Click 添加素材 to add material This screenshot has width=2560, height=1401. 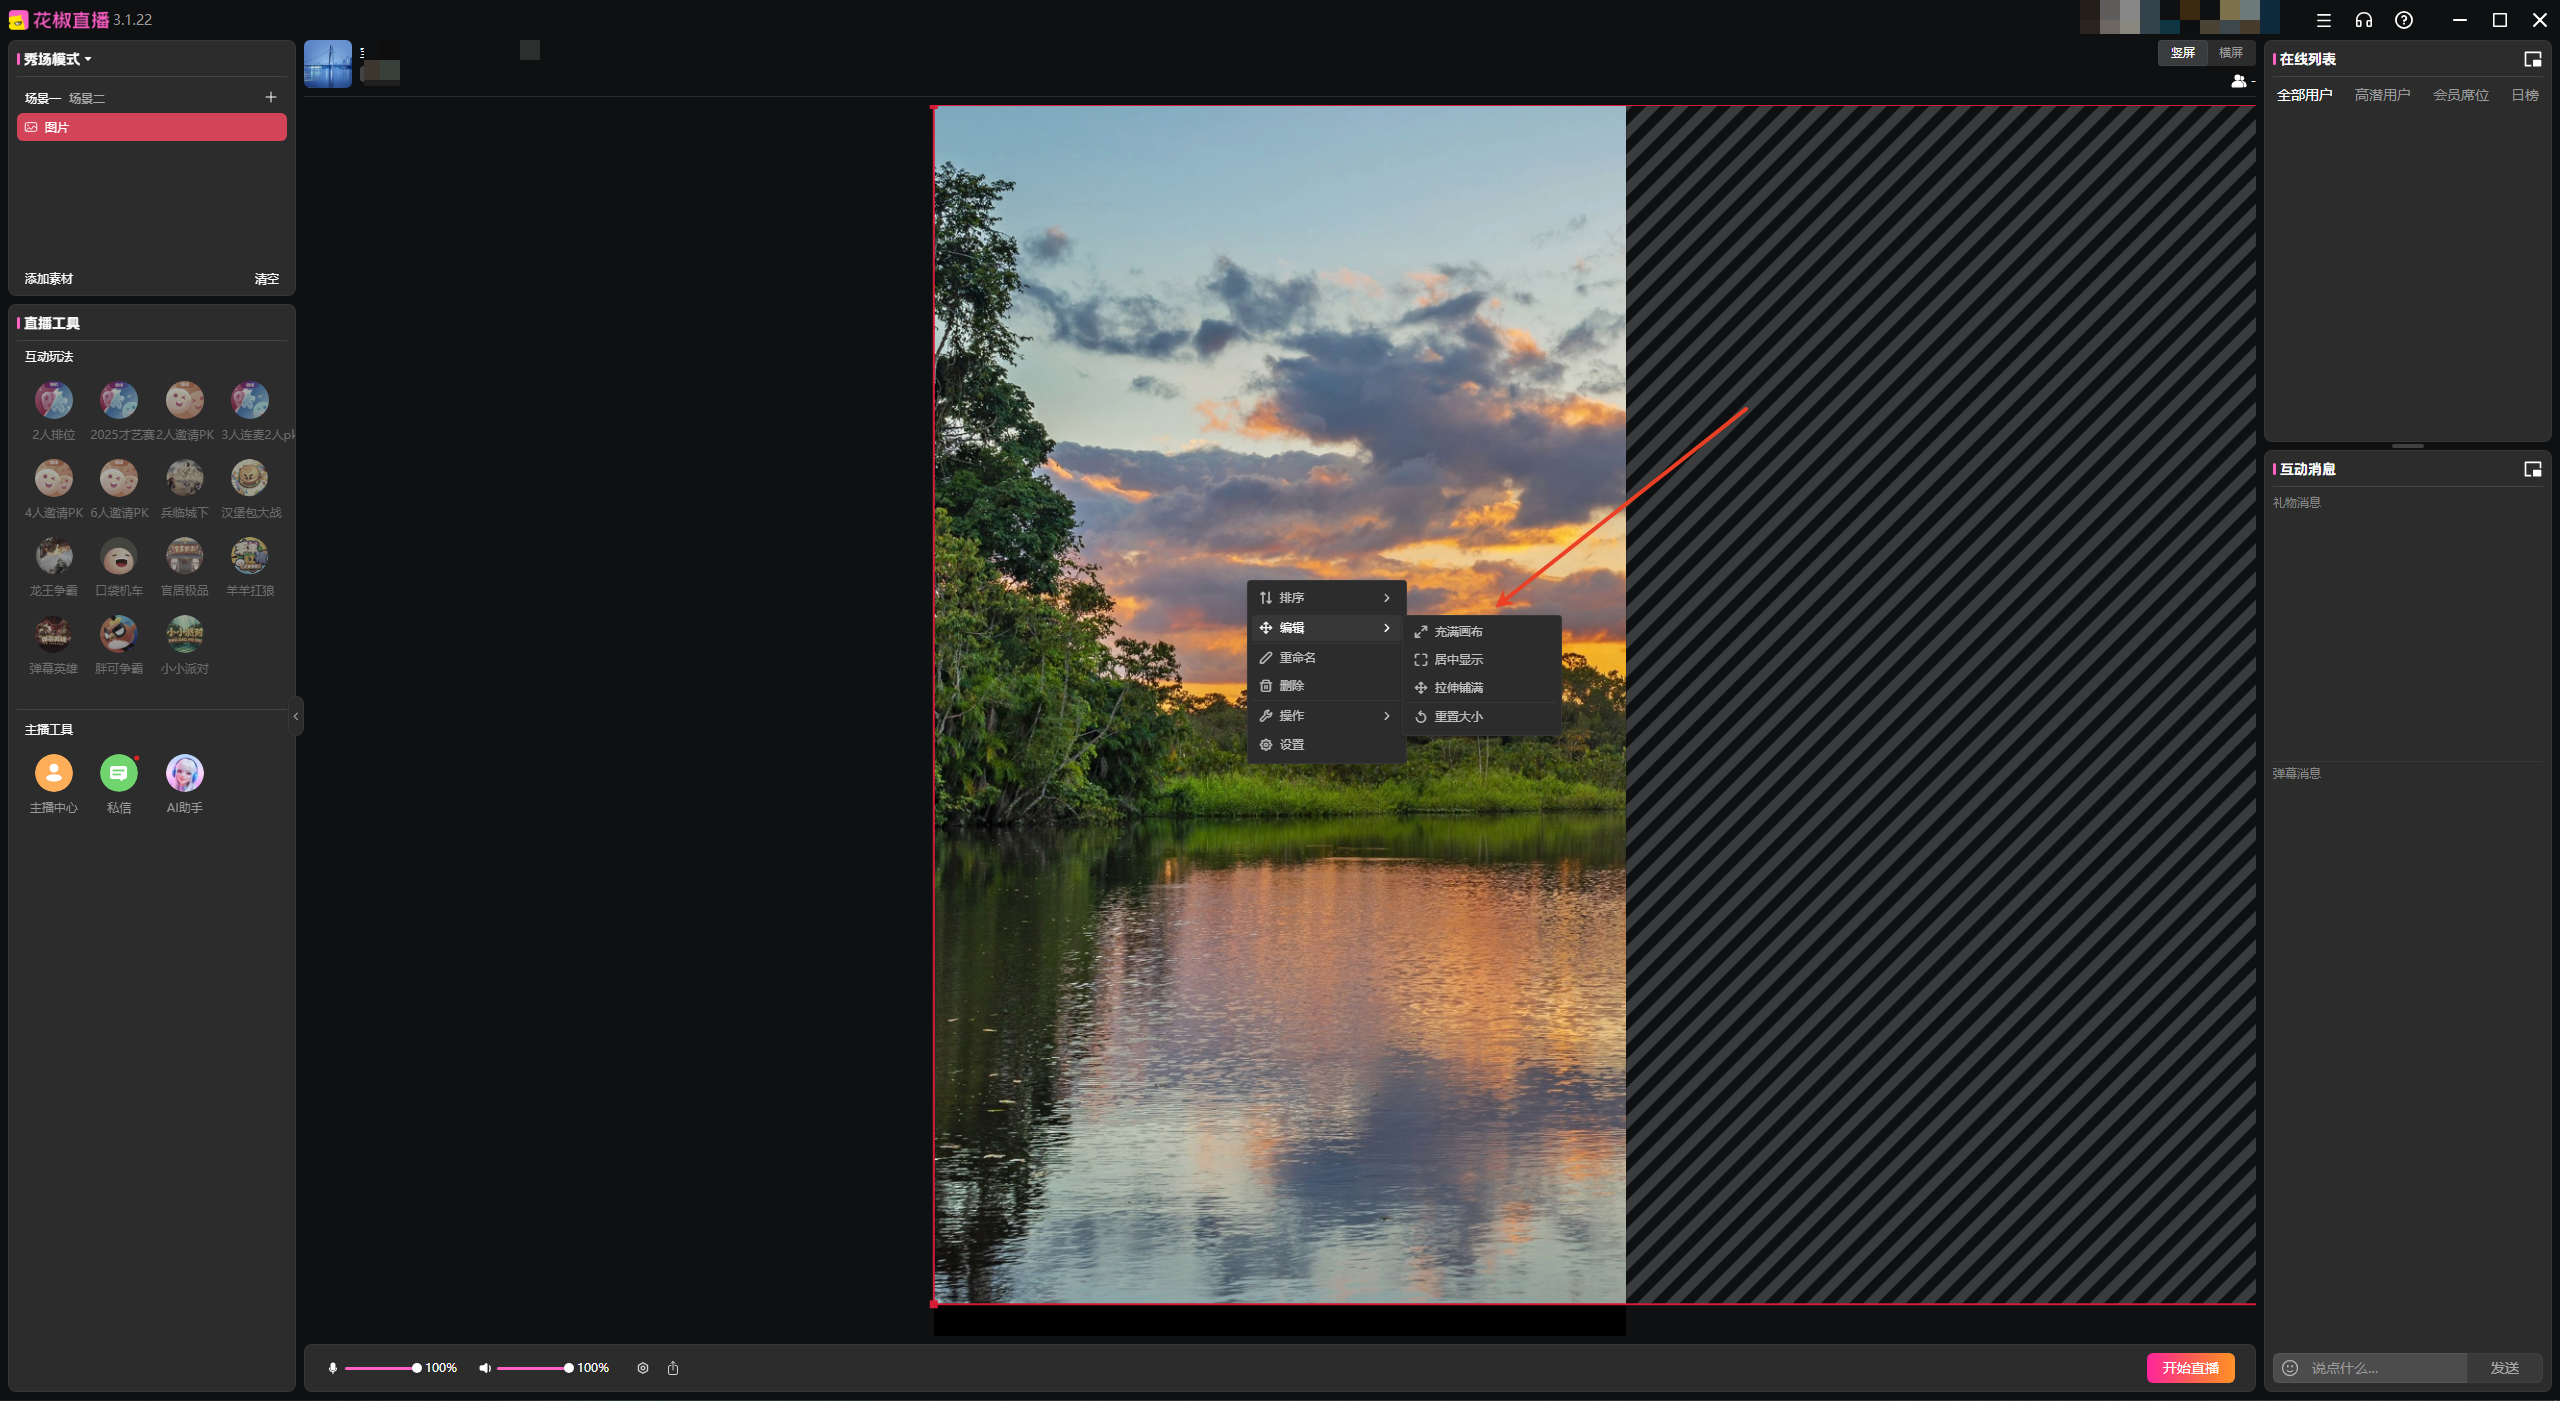point(49,279)
